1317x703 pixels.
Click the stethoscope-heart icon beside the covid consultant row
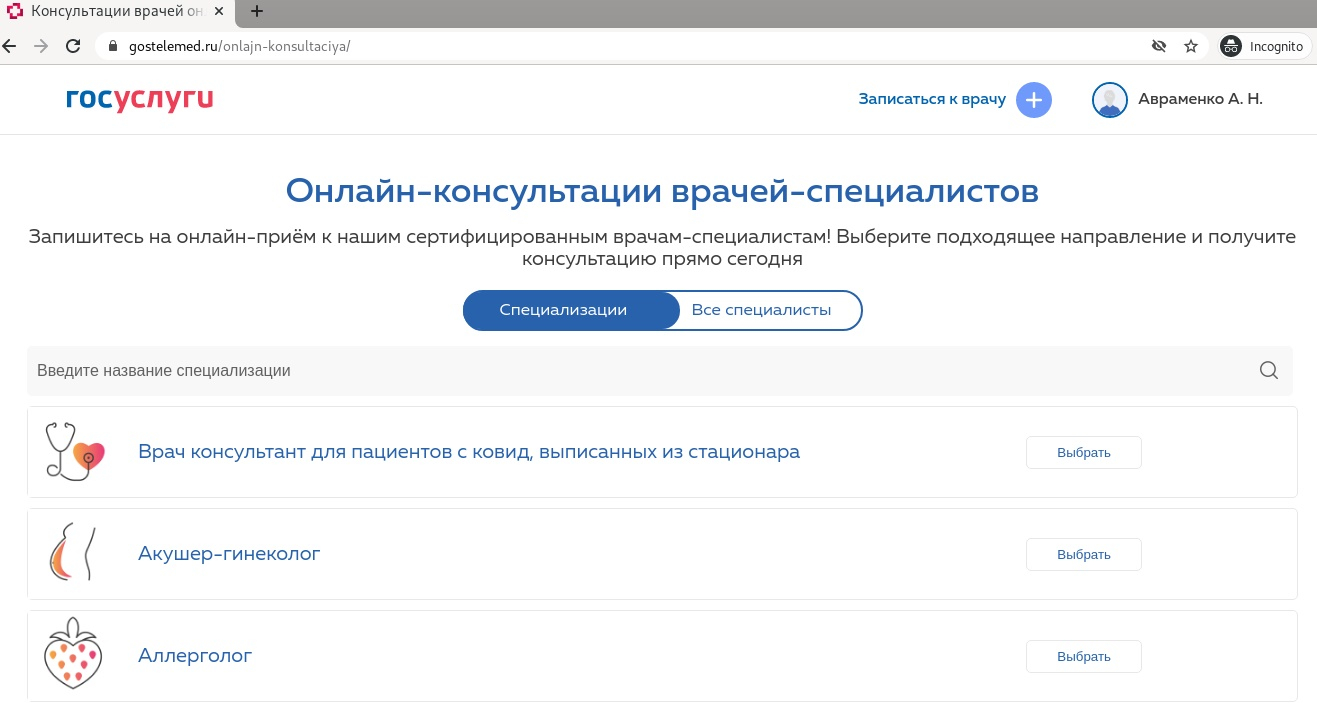(x=73, y=451)
